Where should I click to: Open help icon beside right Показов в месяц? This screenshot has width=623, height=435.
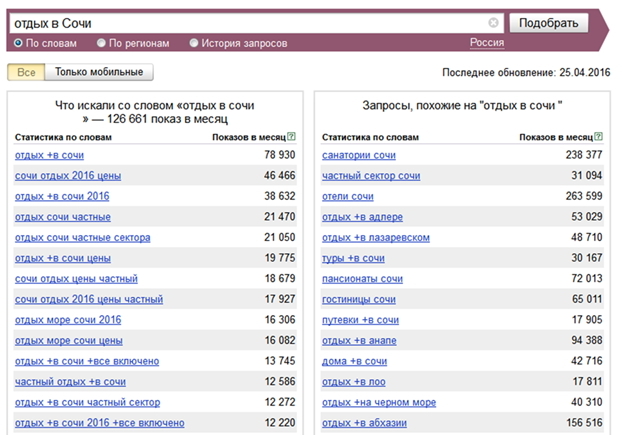tap(598, 137)
